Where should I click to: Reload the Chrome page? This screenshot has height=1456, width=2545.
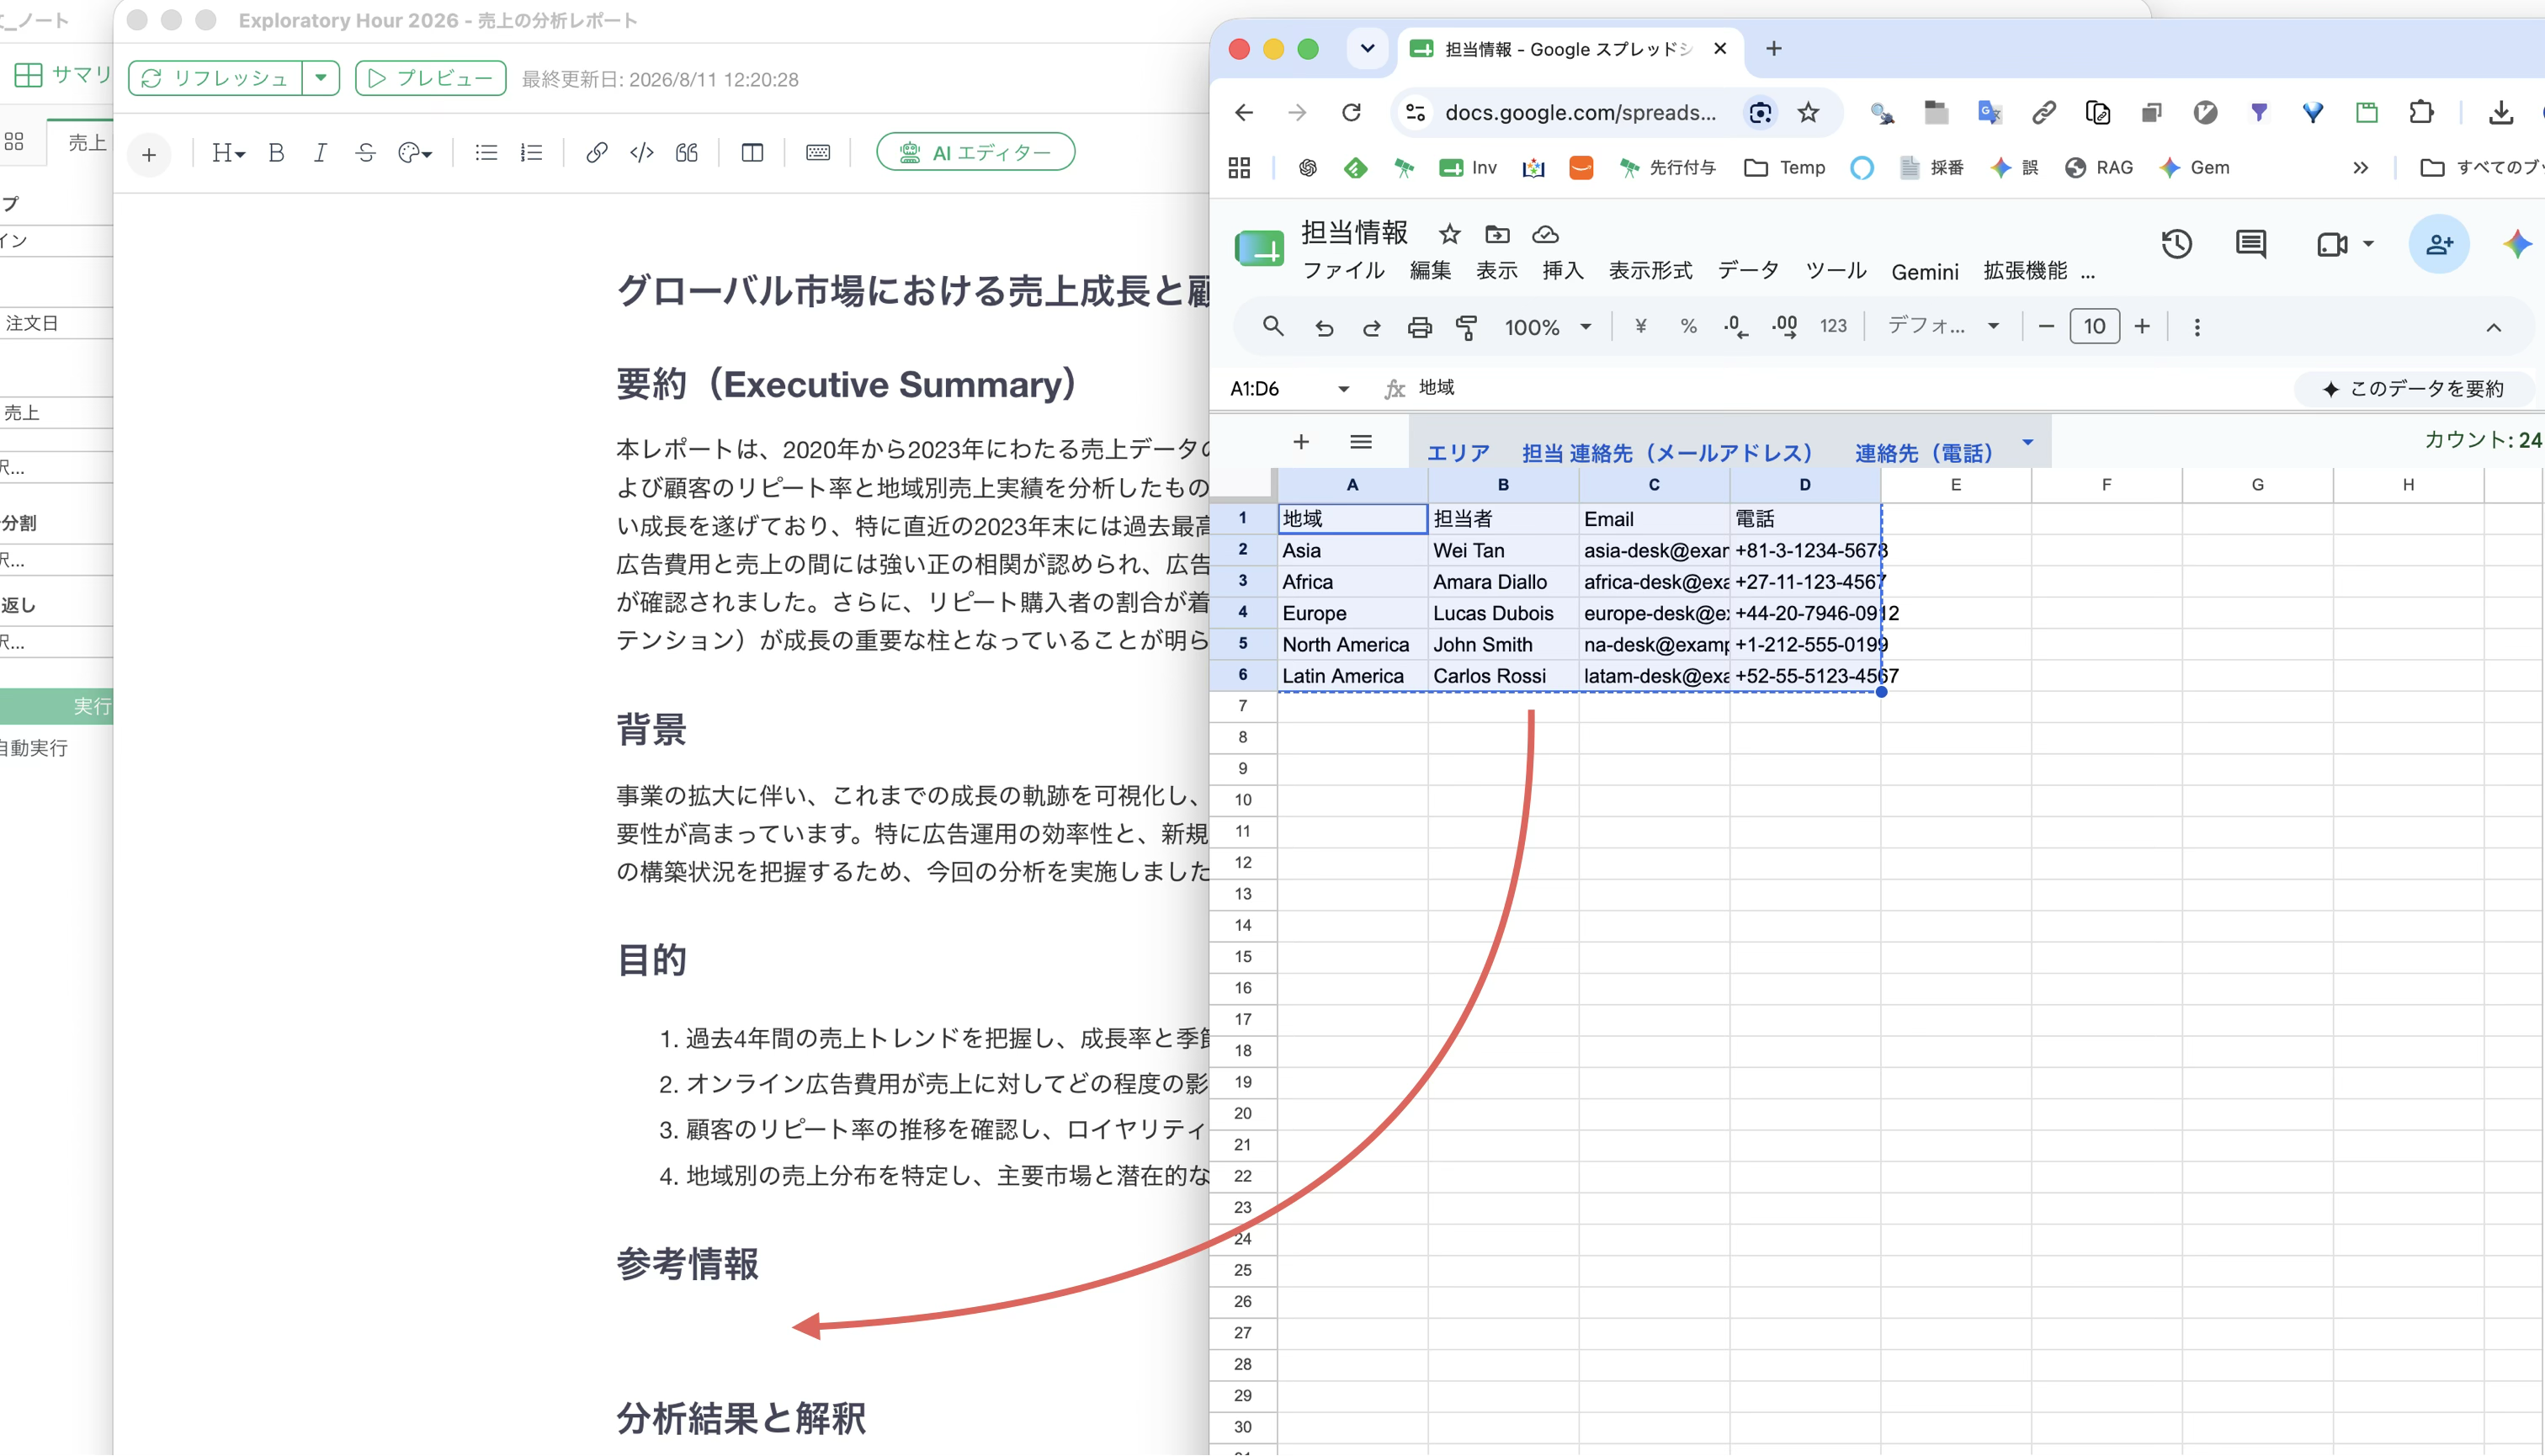click(1351, 112)
